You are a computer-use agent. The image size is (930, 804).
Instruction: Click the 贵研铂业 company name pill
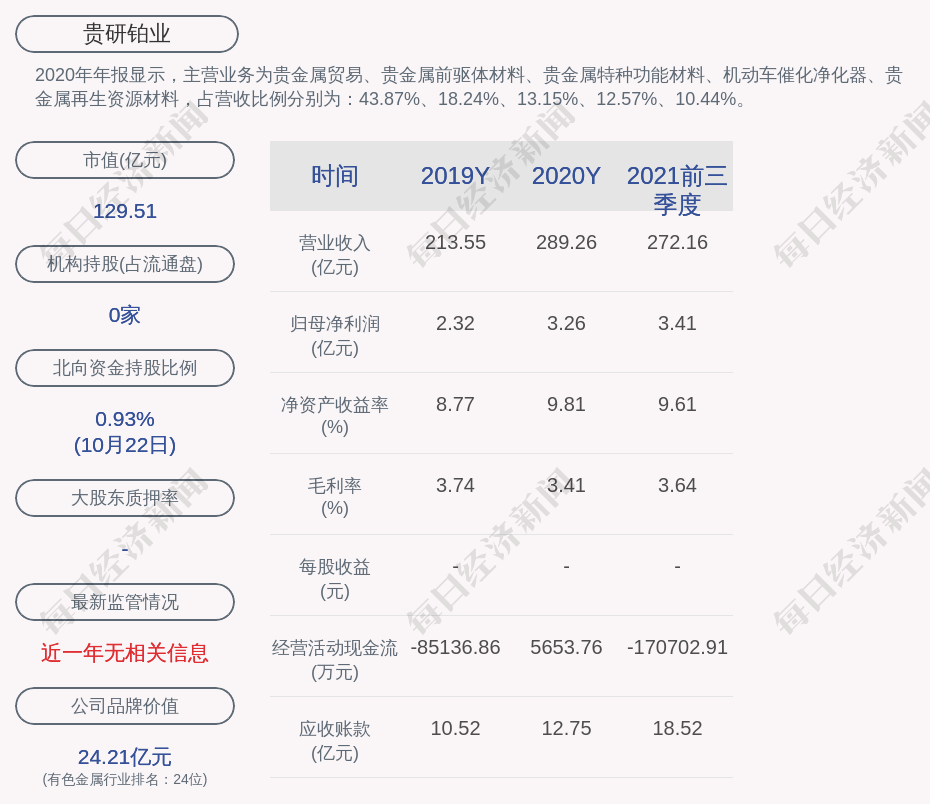pos(127,34)
